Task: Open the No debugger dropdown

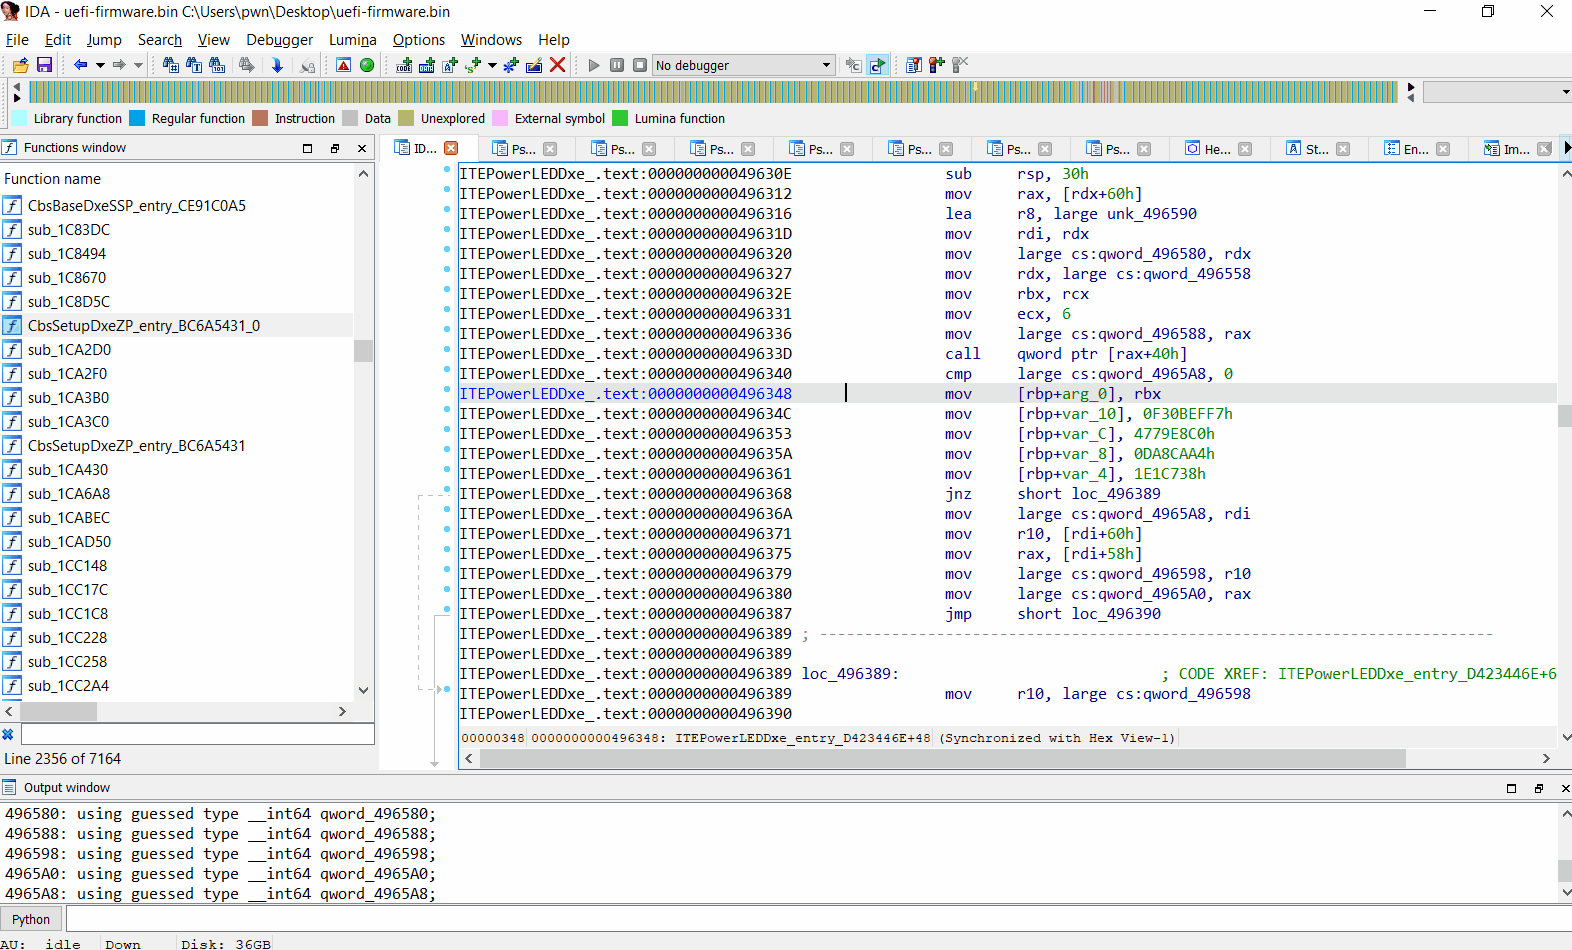Action: pos(826,65)
